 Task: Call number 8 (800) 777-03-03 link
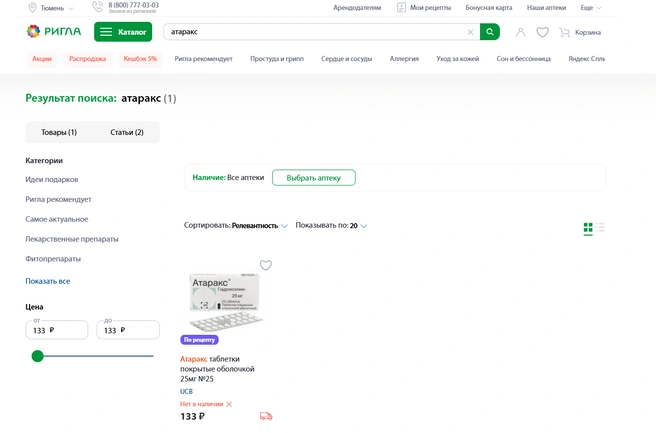(133, 5)
